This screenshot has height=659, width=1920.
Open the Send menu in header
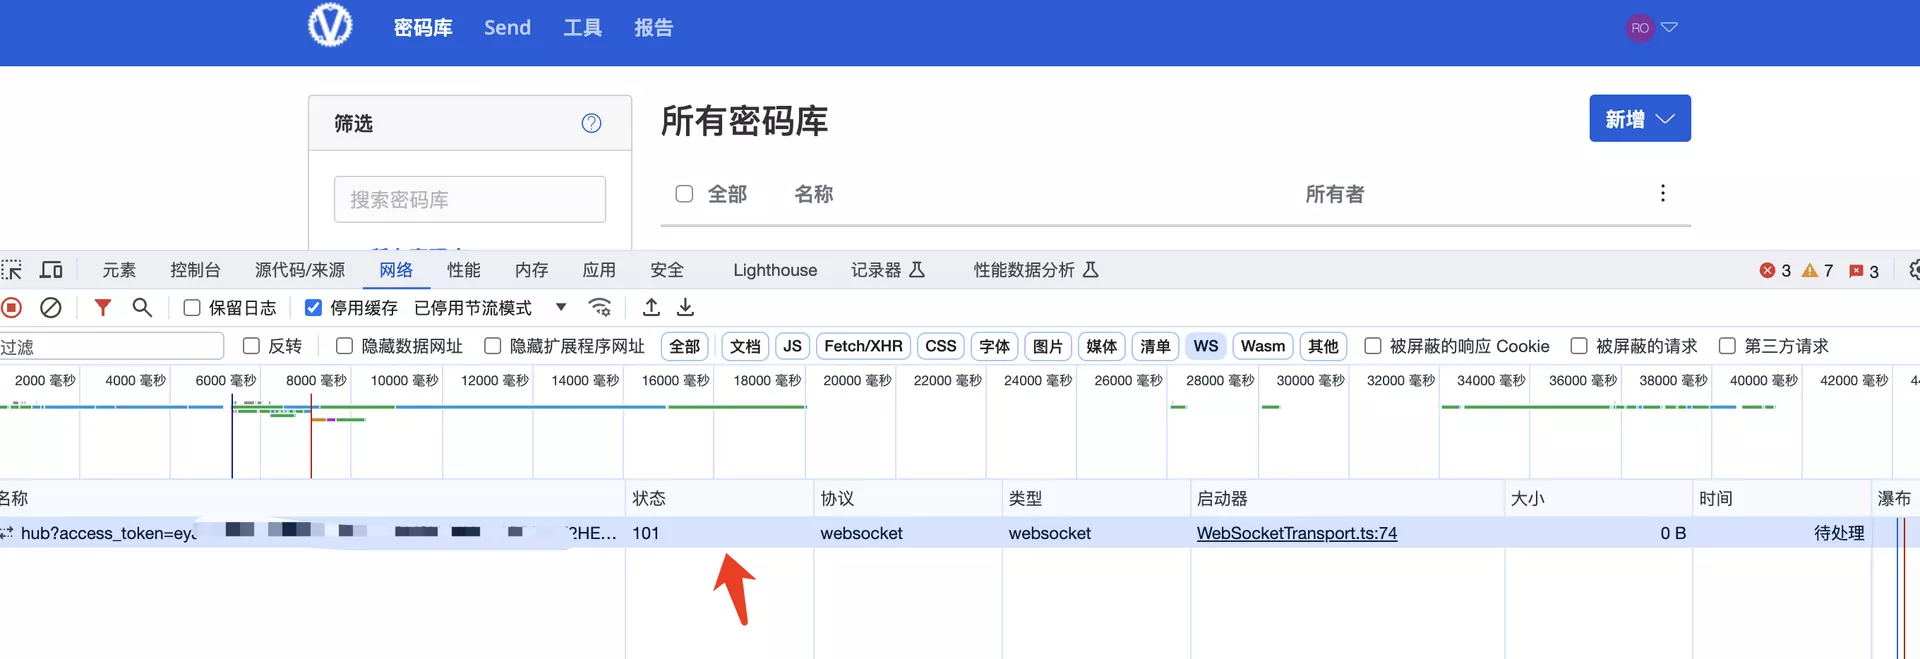pyautogui.click(x=507, y=28)
